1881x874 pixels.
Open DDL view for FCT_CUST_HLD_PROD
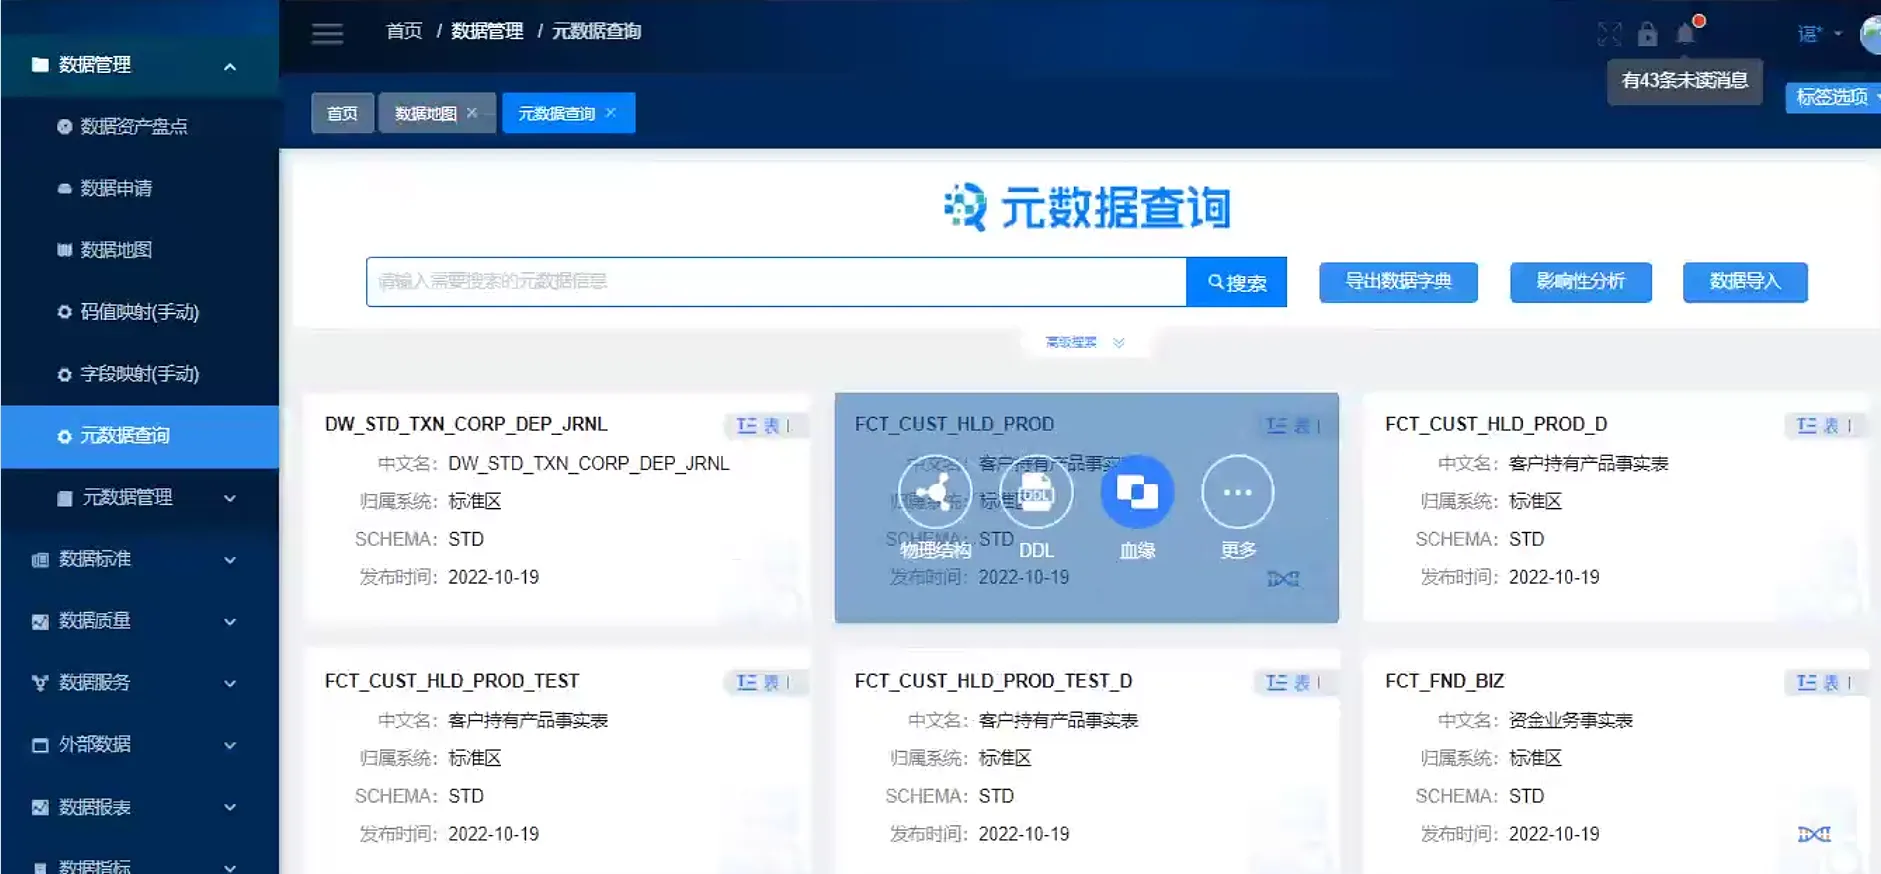pos(1036,492)
